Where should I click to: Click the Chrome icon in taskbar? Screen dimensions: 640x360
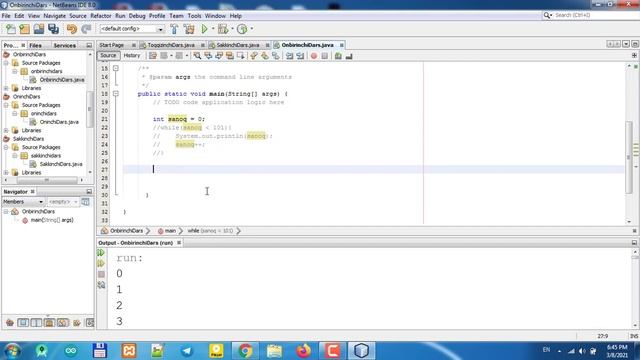[x=245, y=351]
